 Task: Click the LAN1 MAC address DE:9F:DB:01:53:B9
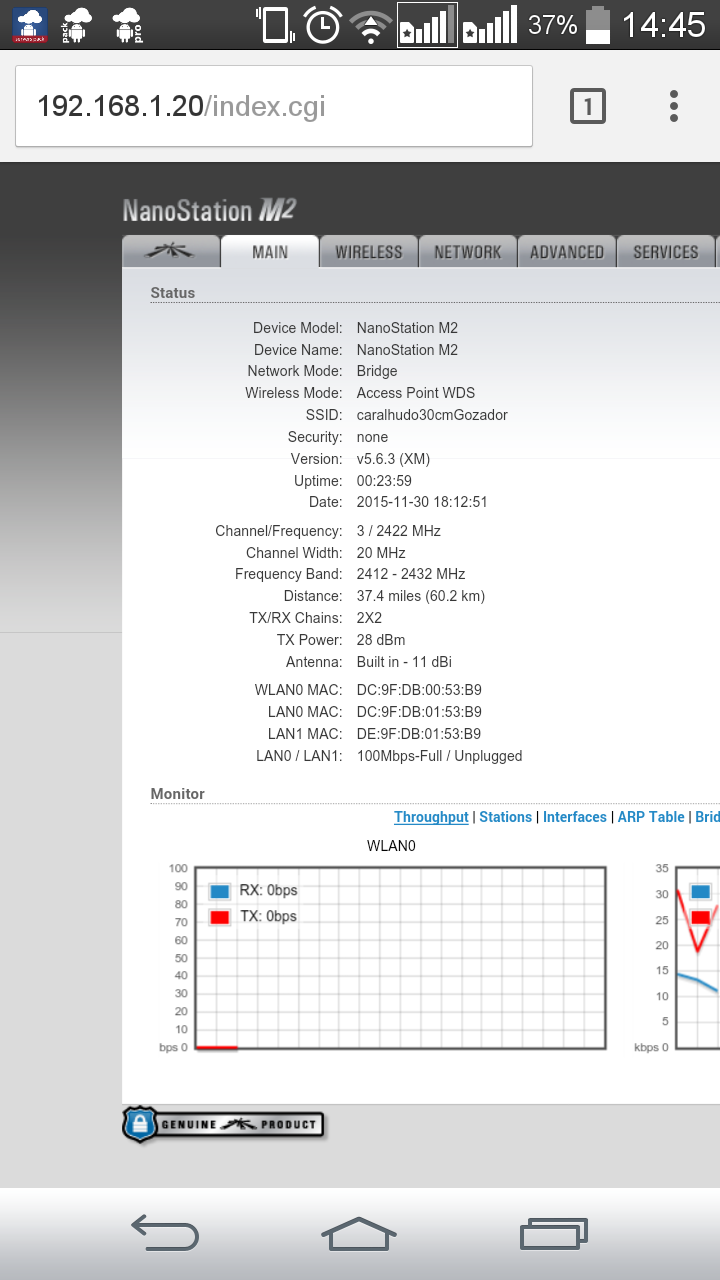click(419, 734)
